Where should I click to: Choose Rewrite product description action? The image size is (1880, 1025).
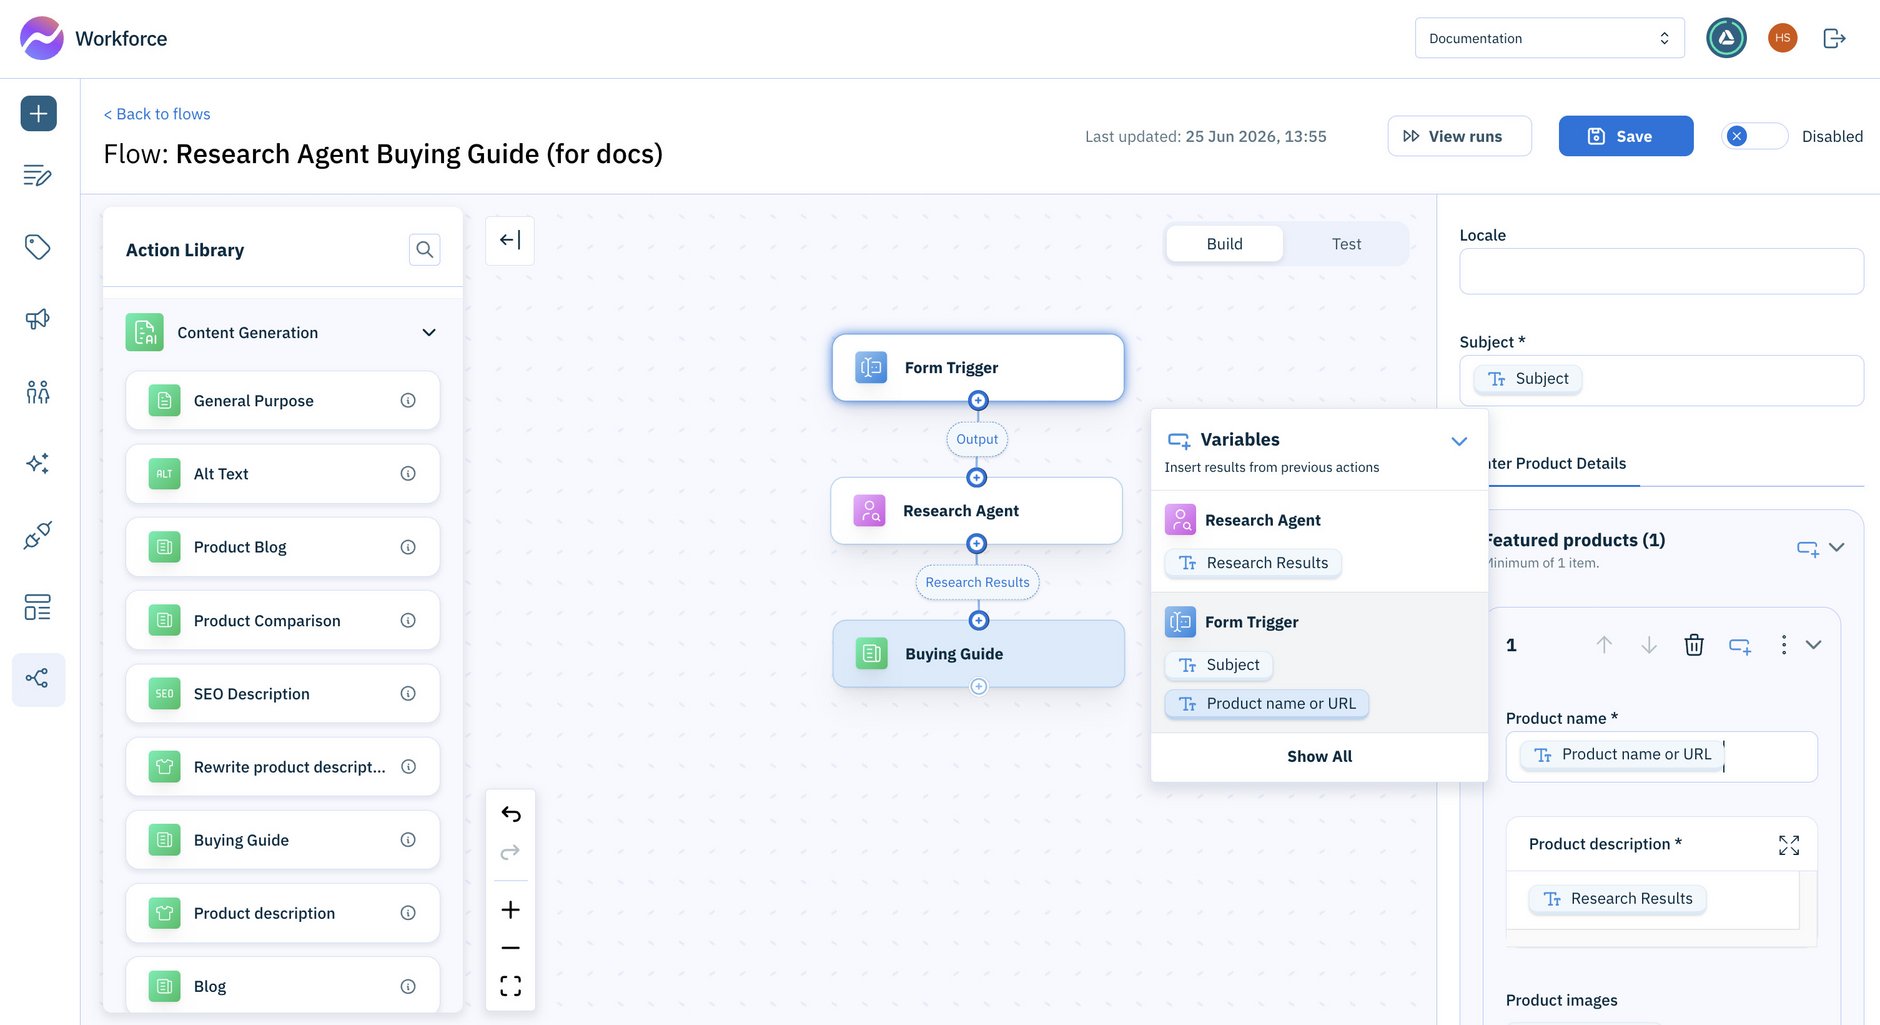coord(283,767)
